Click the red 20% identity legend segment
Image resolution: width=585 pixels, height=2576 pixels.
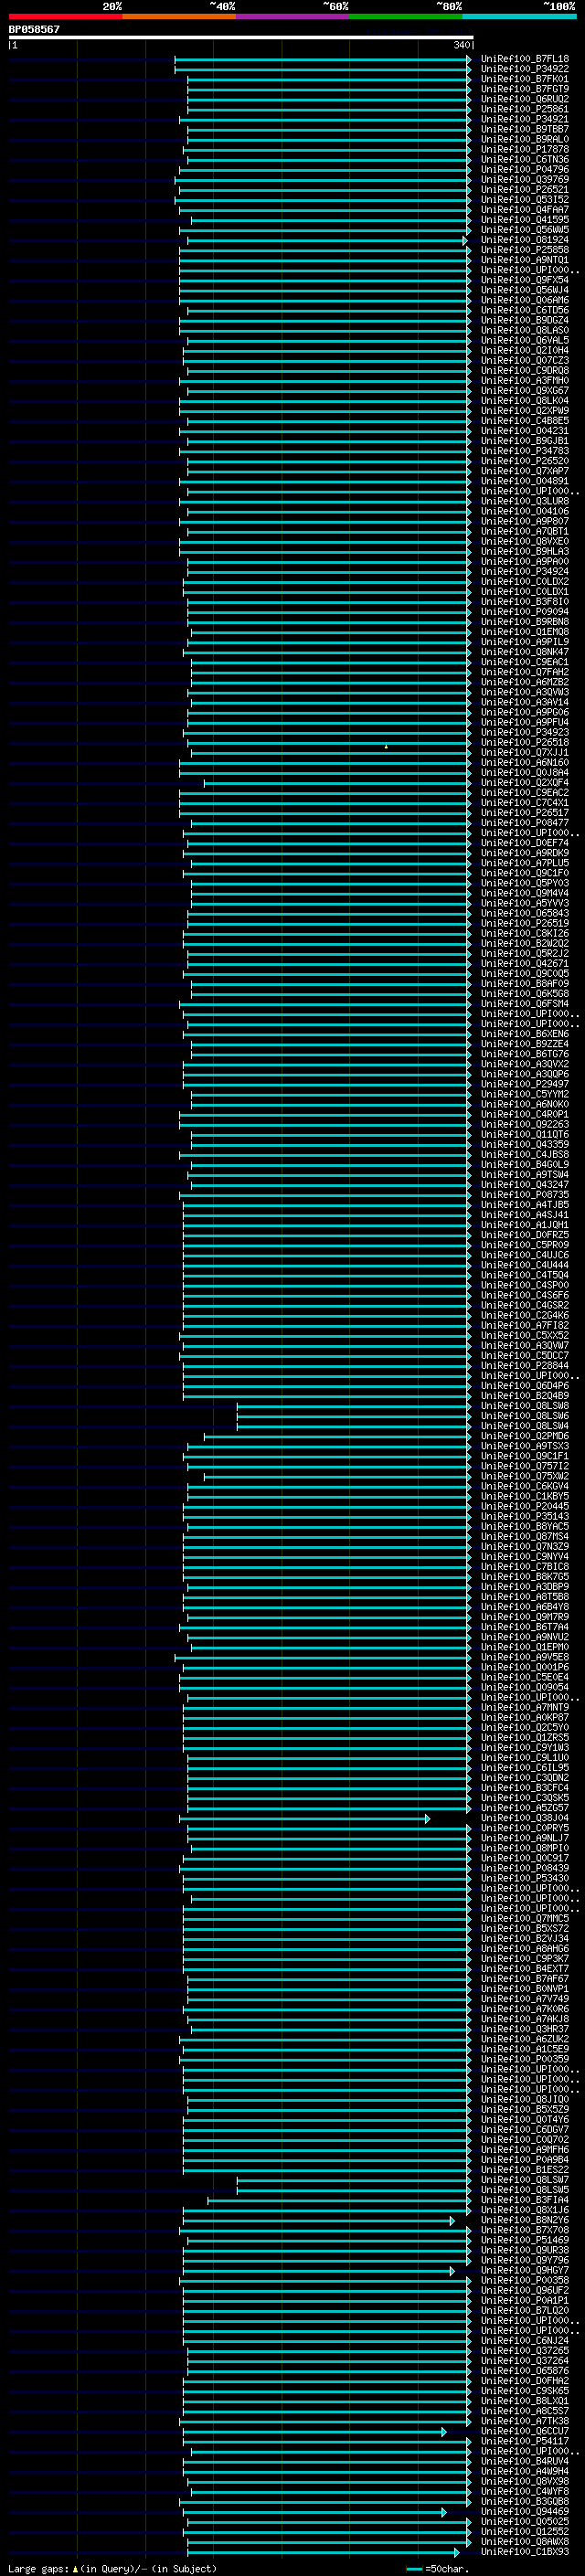coord(65,16)
